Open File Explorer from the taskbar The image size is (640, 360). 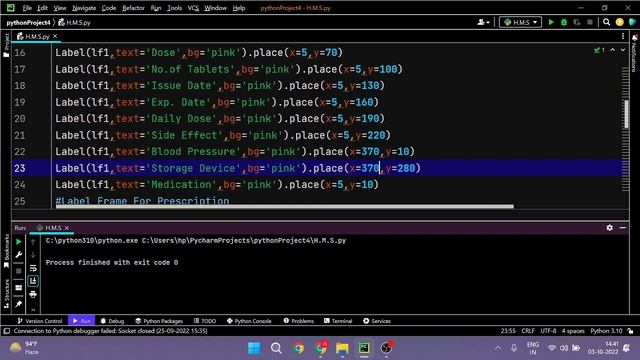click(x=342, y=348)
